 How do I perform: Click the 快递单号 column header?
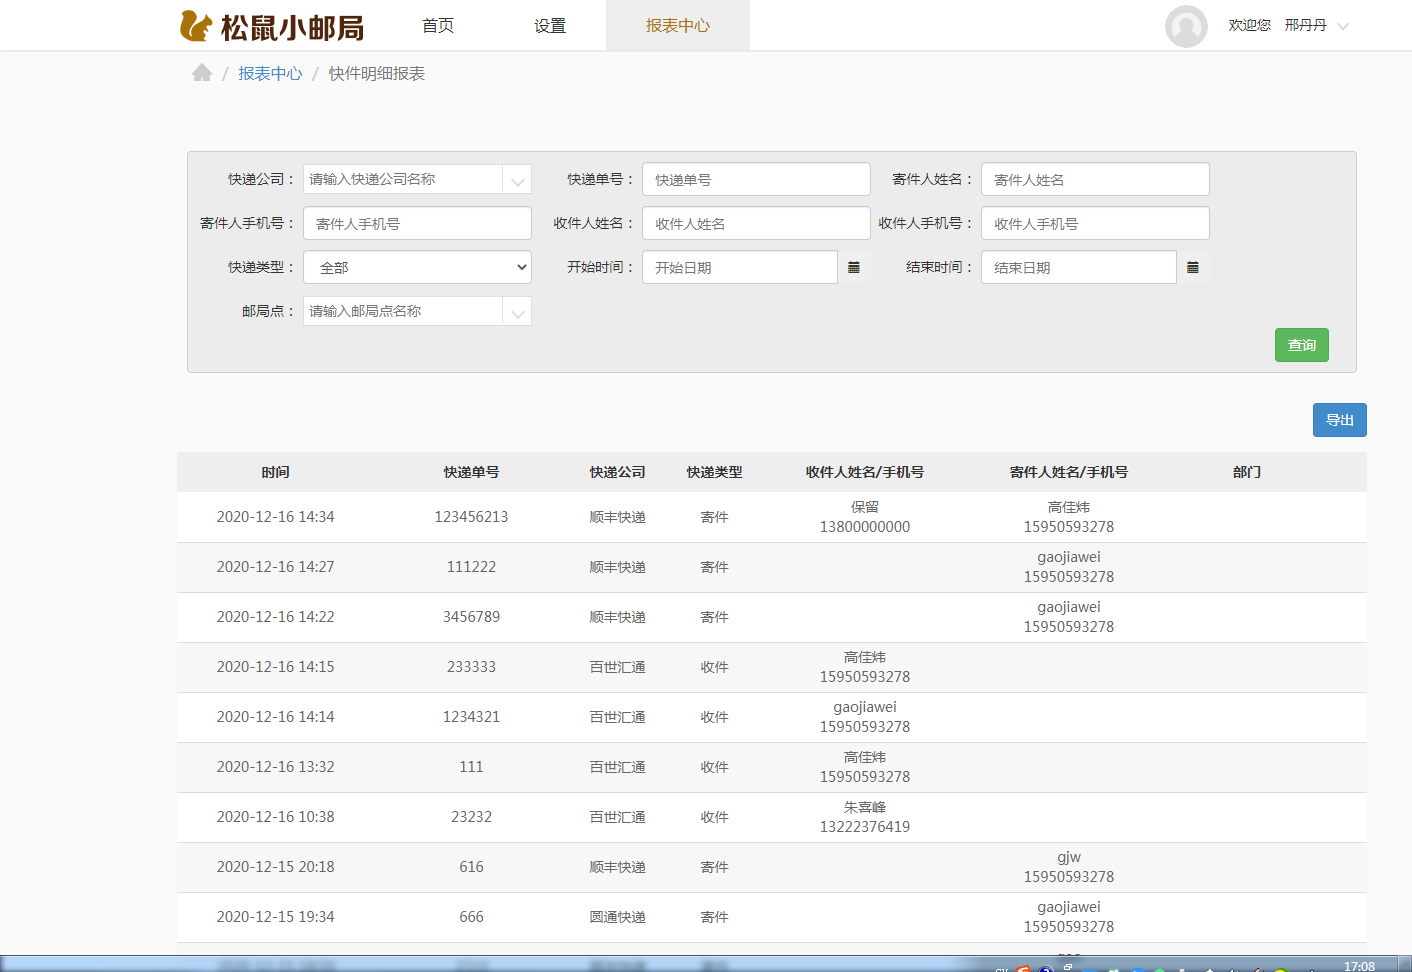pyautogui.click(x=472, y=472)
